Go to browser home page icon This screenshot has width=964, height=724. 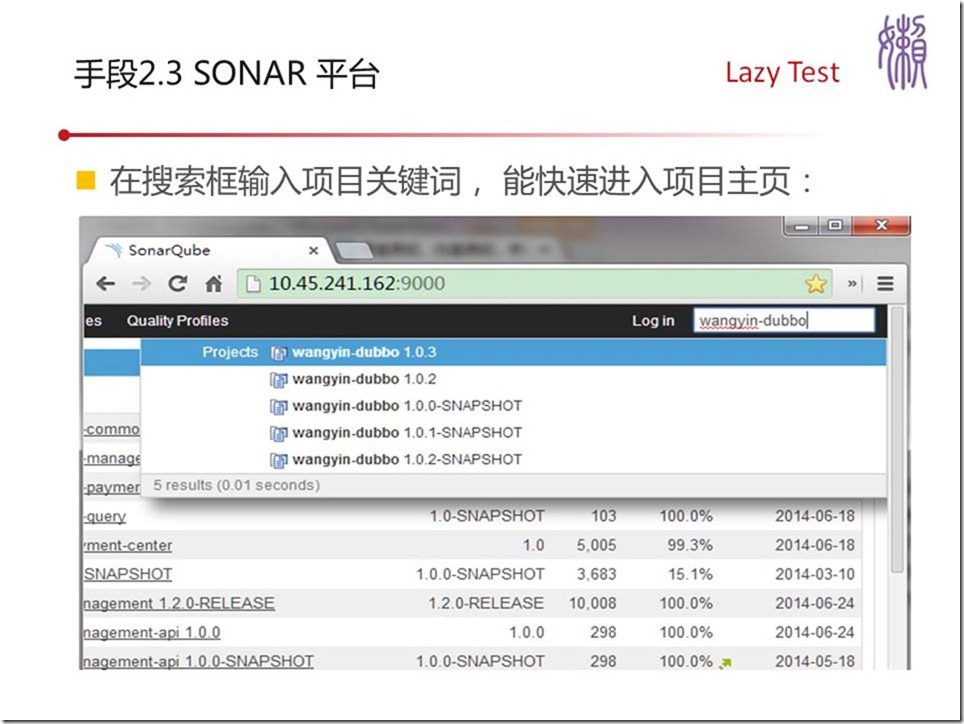(214, 283)
